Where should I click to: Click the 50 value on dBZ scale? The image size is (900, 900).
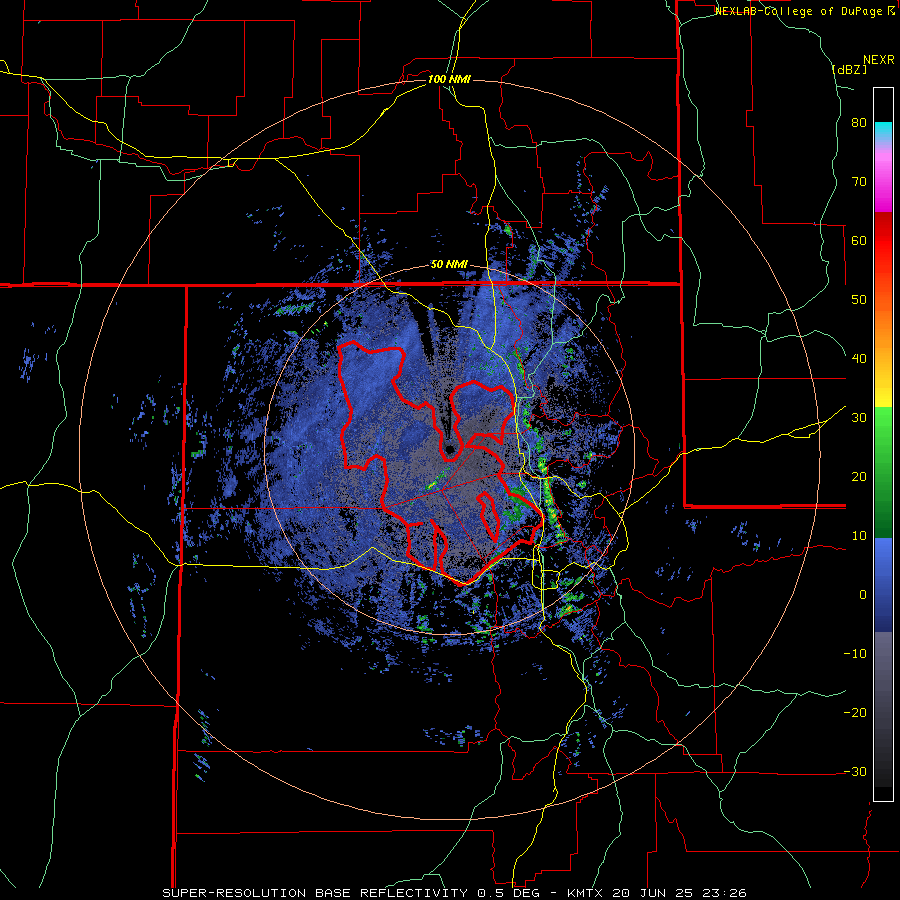click(x=859, y=300)
